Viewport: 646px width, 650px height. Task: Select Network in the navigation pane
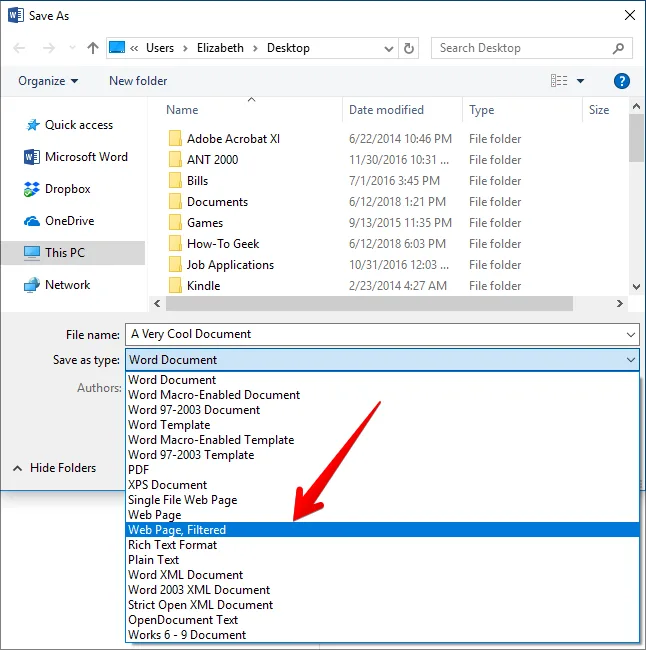tap(67, 285)
